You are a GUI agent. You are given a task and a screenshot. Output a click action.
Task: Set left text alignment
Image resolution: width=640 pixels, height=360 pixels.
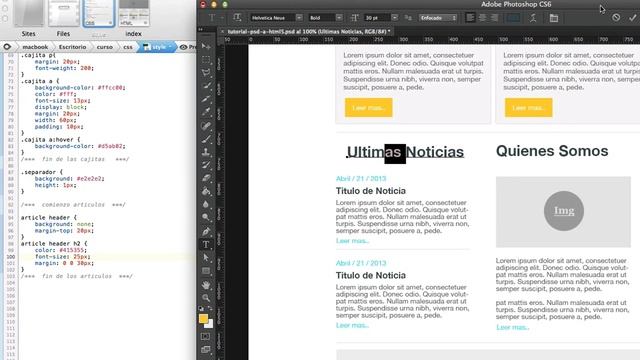(x=470, y=18)
